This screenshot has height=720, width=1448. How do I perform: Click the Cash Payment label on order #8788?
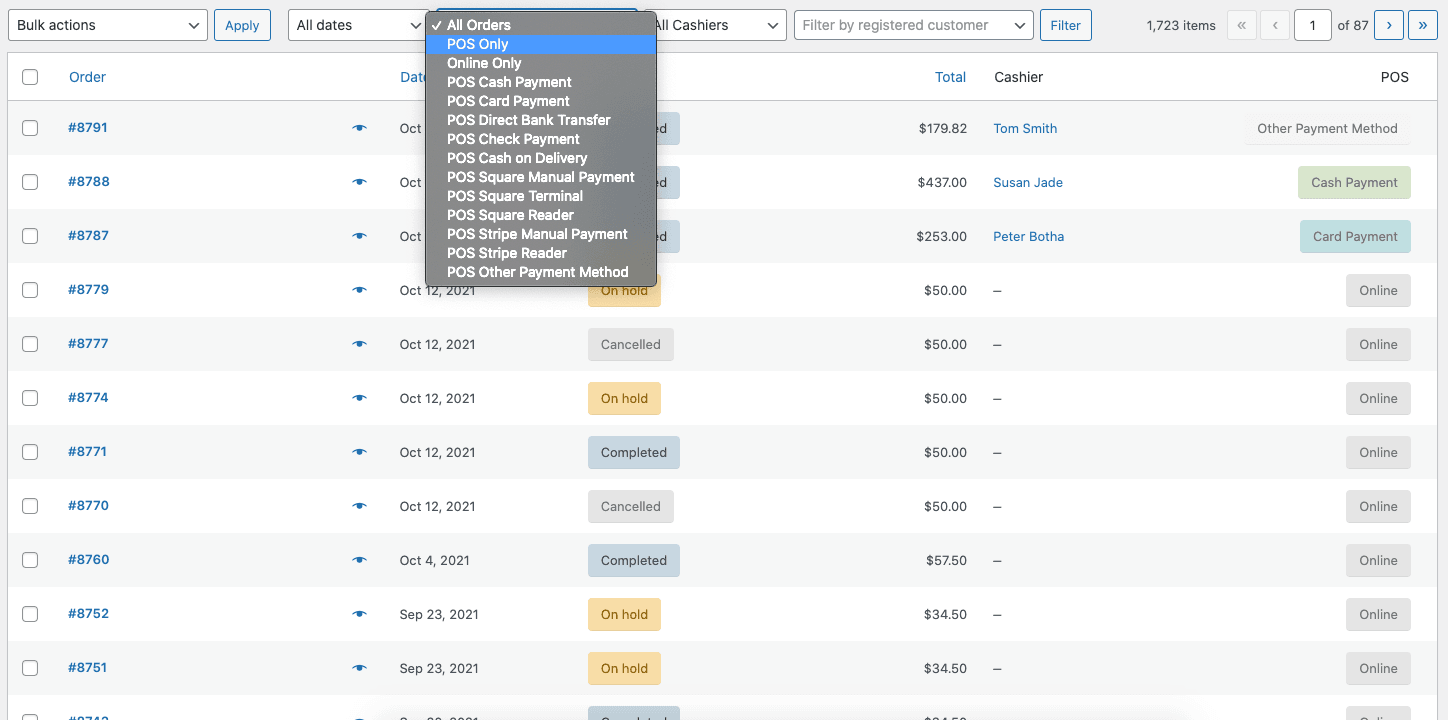[1354, 182]
